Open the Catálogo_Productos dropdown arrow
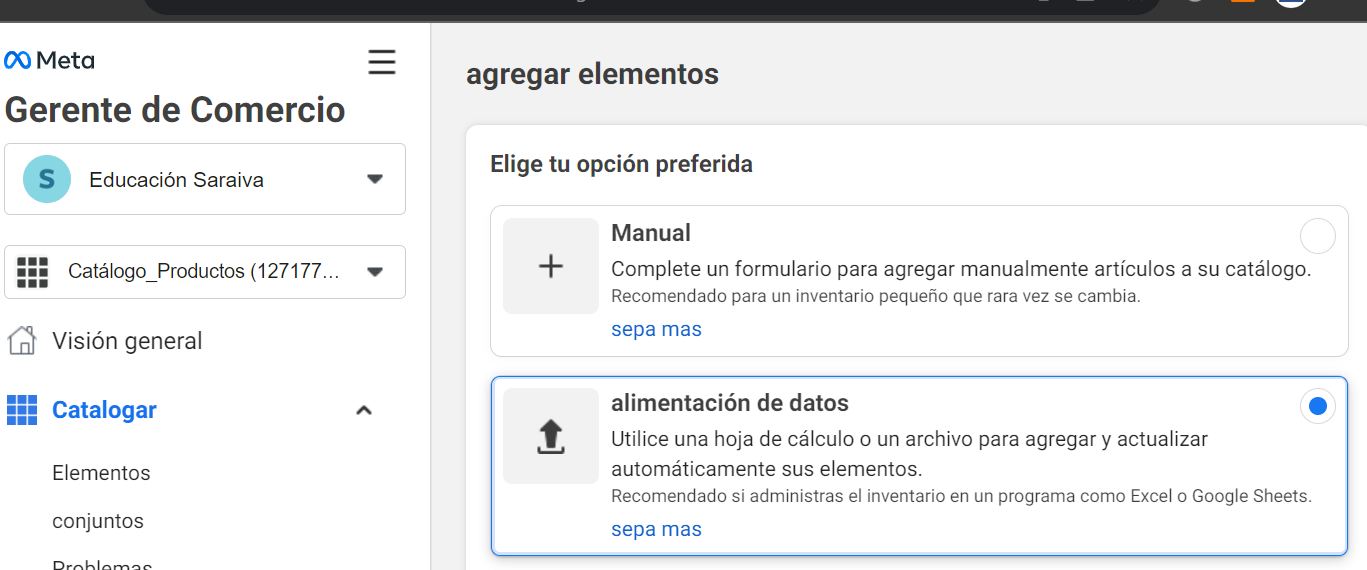1367x570 pixels. click(375, 272)
